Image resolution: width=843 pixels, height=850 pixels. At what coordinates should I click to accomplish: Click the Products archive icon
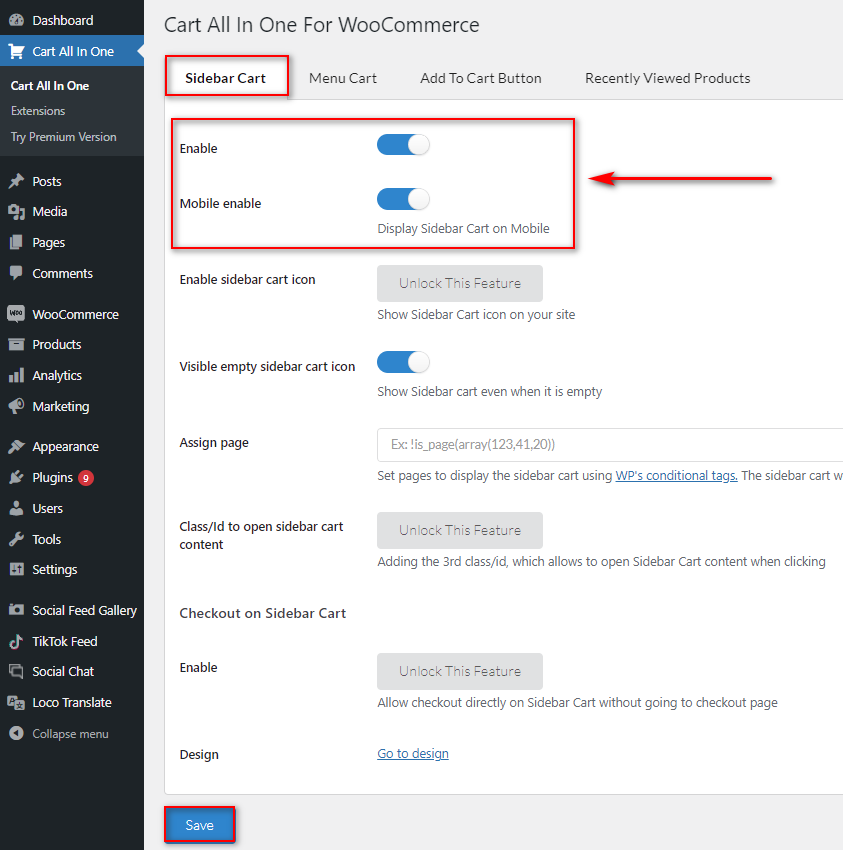[16, 344]
